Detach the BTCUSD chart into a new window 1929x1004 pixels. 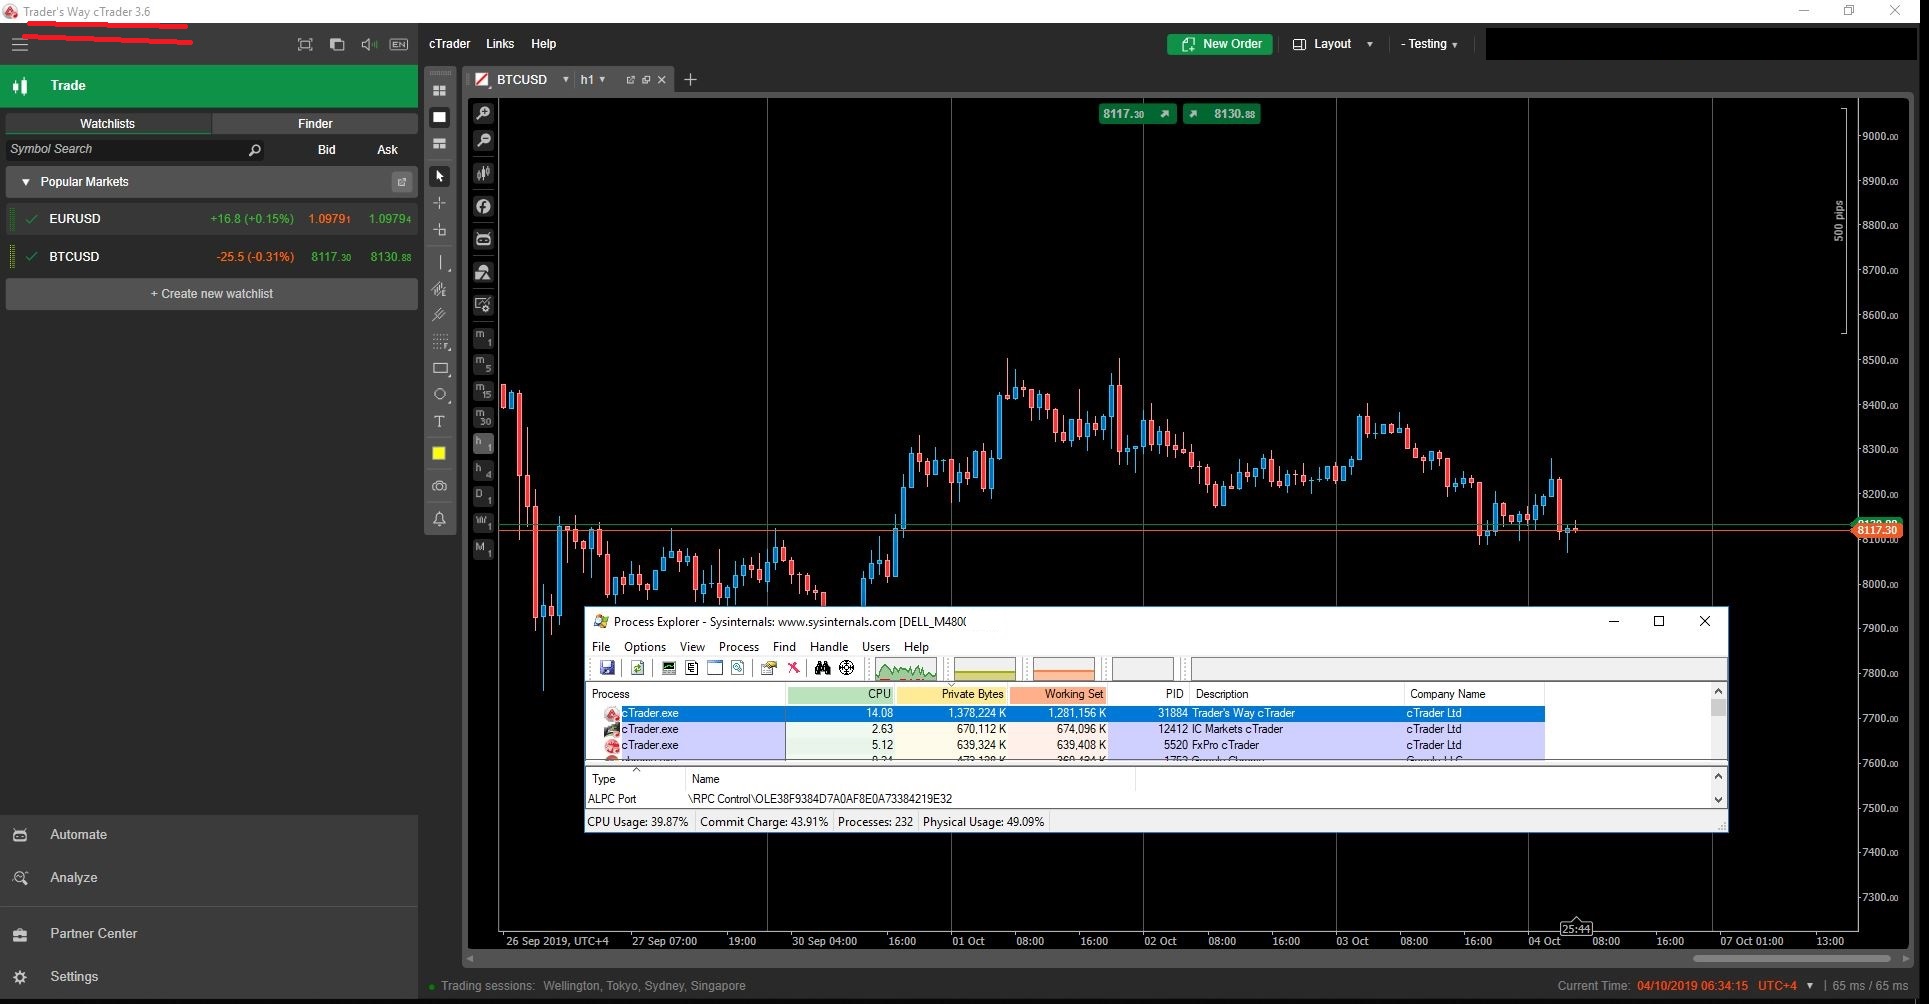631,79
